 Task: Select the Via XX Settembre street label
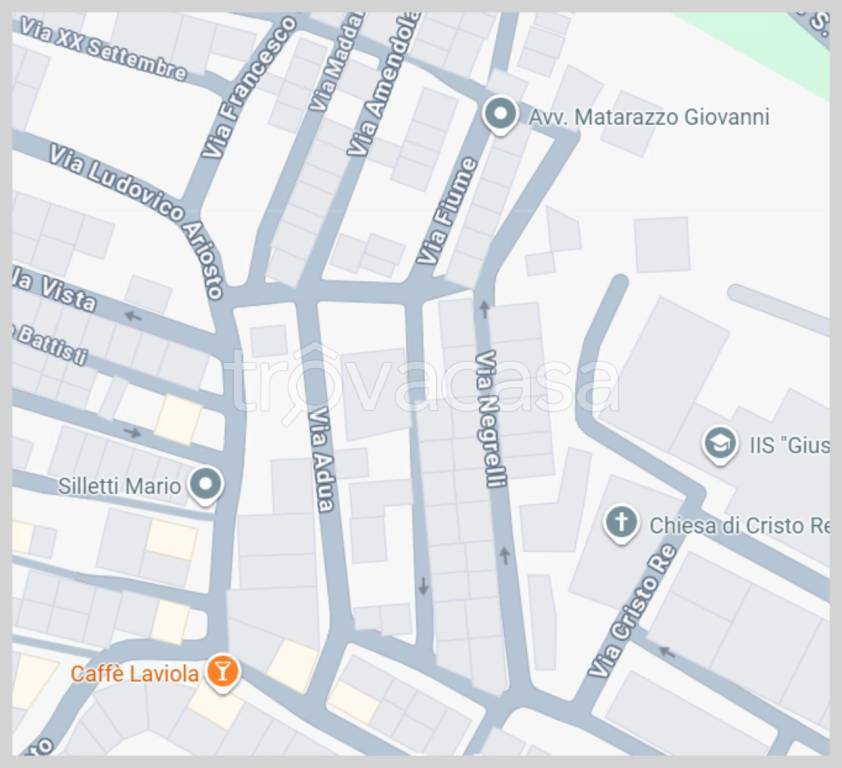coord(104,48)
